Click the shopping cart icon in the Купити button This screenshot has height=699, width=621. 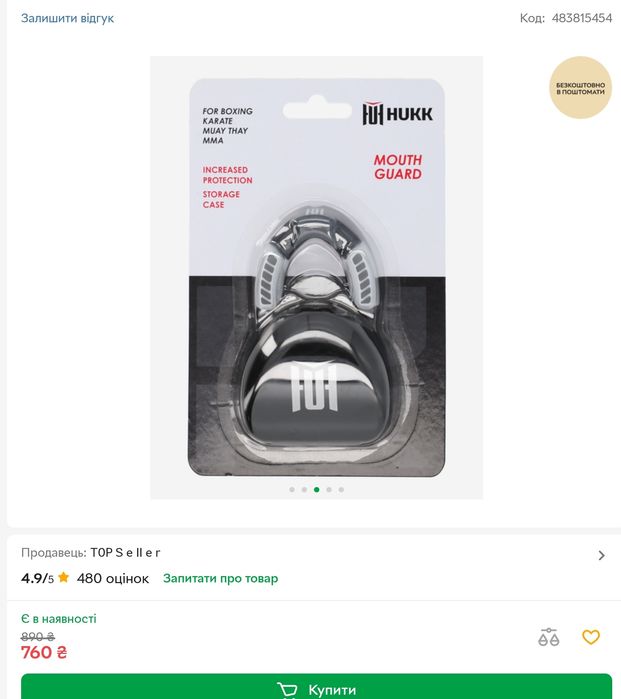[x=287, y=690]
